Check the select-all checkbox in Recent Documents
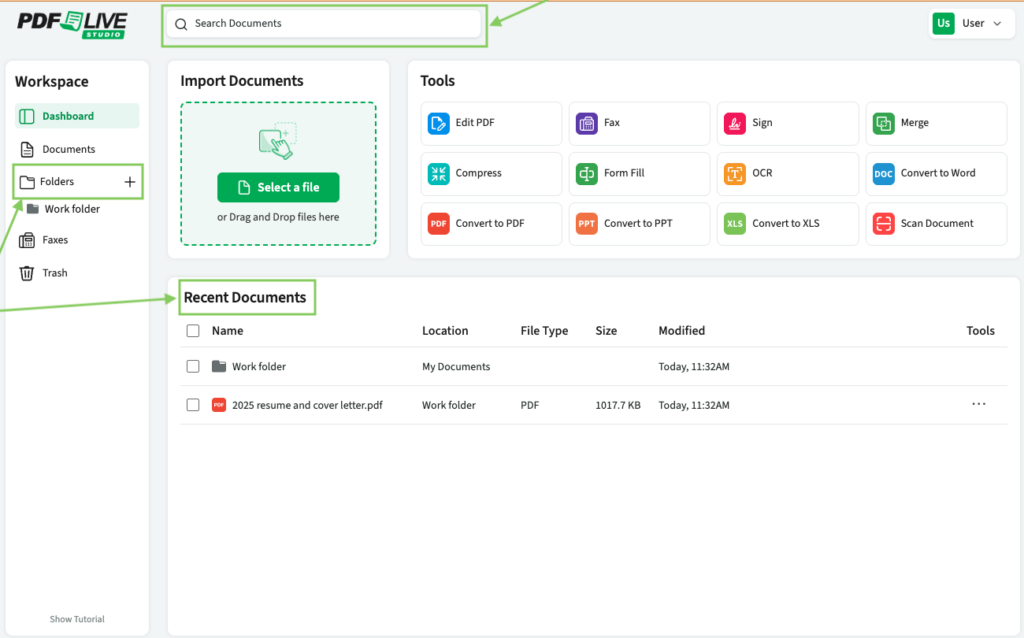 192,330
